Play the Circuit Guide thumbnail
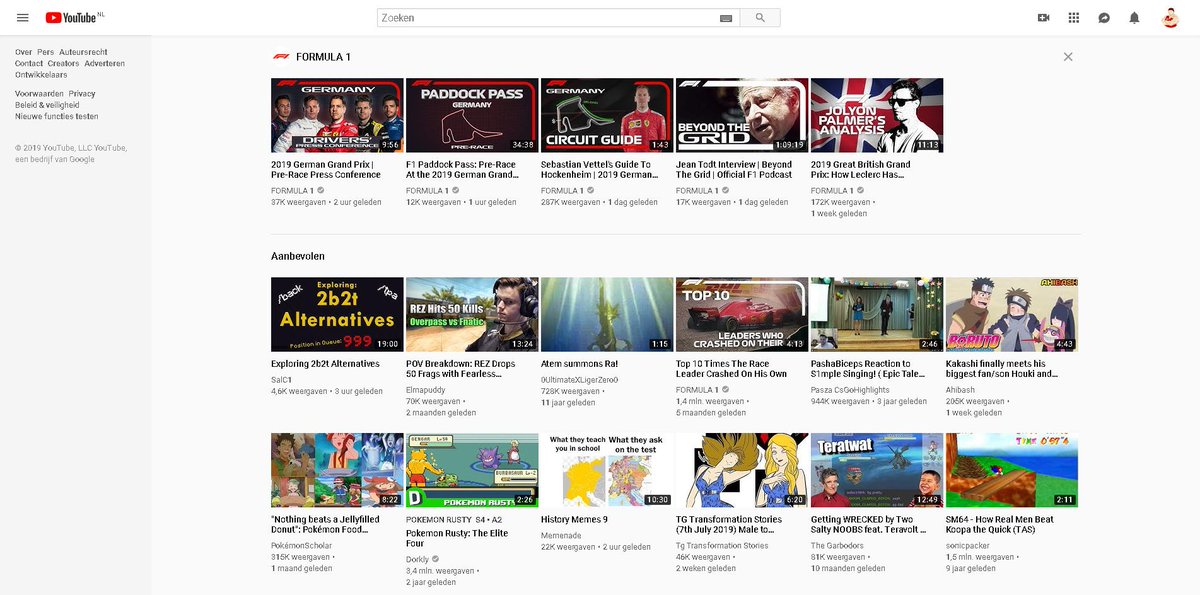1200x595 pixels. click(x=607, y=115)
